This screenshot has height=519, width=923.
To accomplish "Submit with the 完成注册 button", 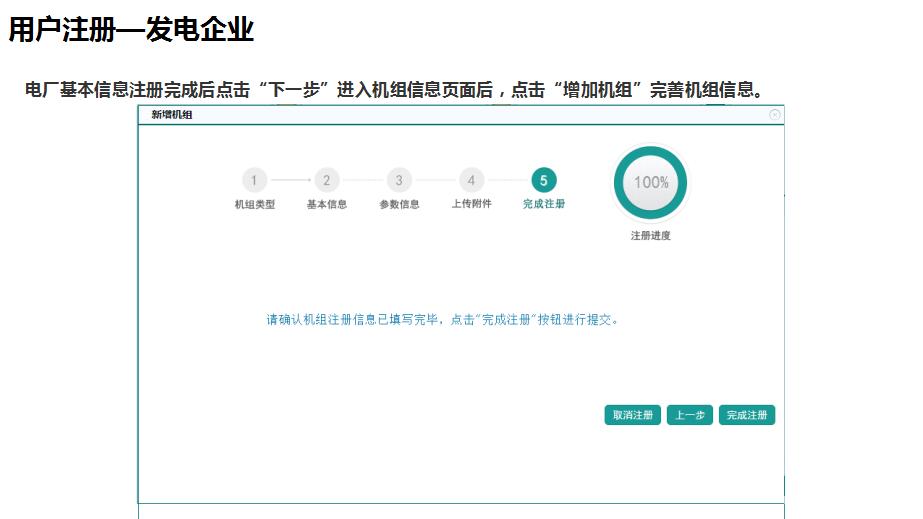I will [747, 415].
